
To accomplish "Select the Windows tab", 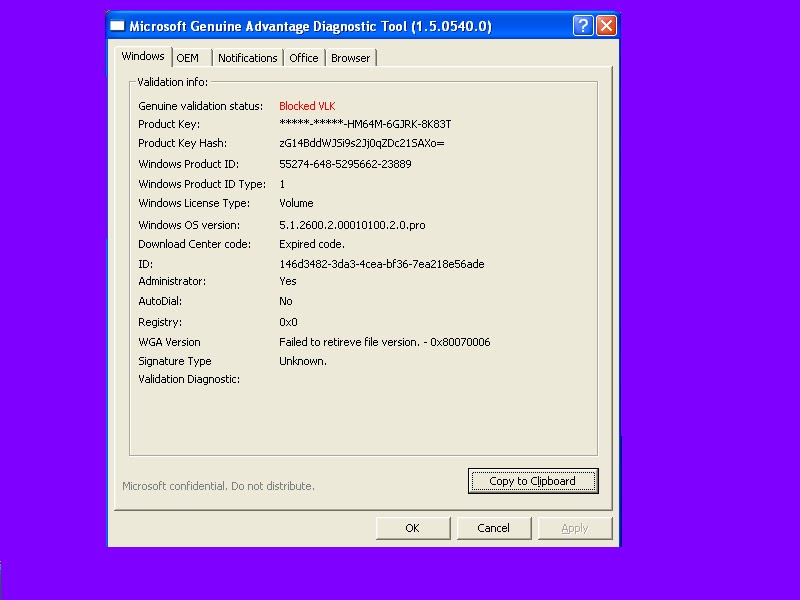I will point(143,56).
